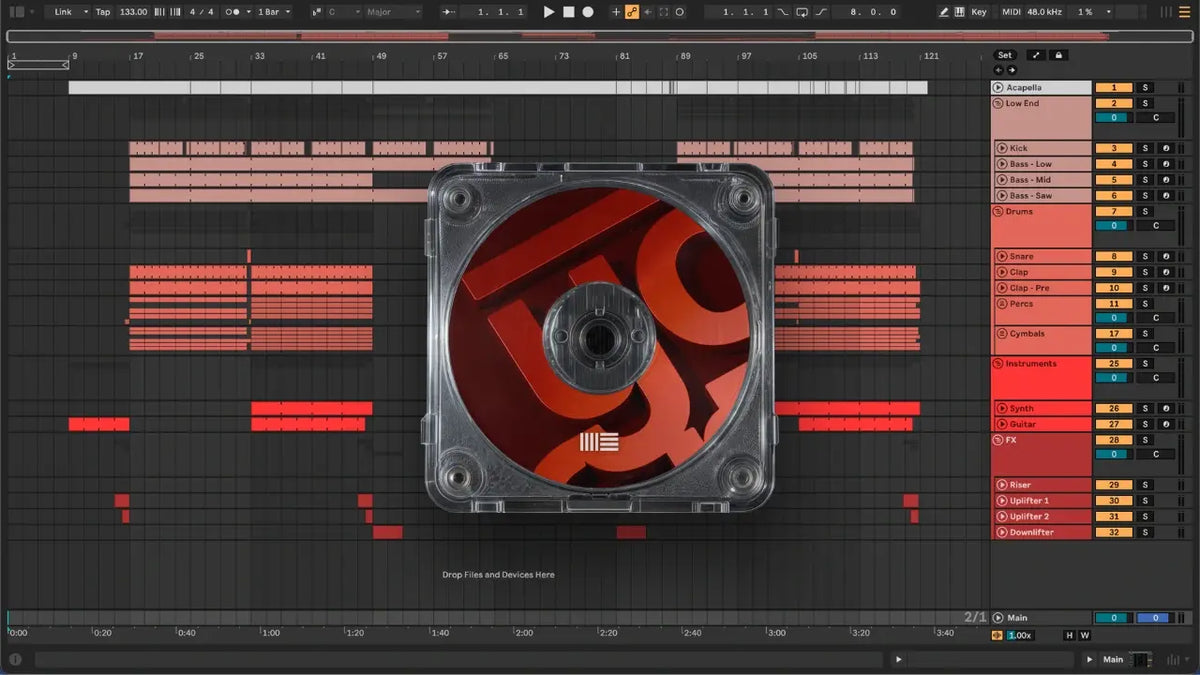Click the Tap tempo button
Image resolution: width=1200 pixels, height=675 pixels.
(103, 12)
